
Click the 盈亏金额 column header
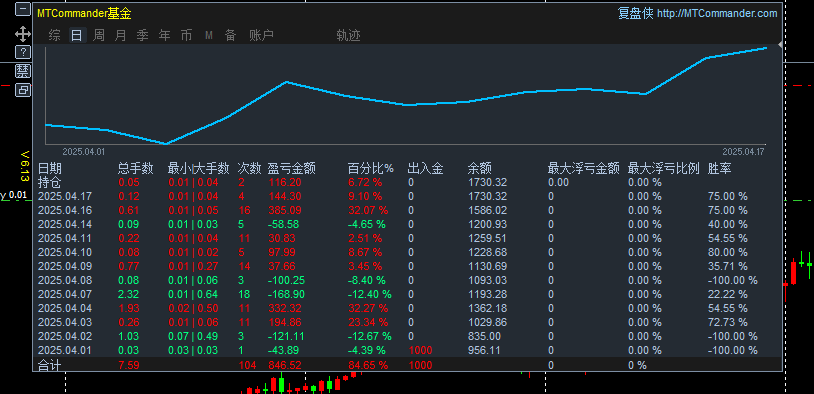pyautogui.click(x=292, y=168)
